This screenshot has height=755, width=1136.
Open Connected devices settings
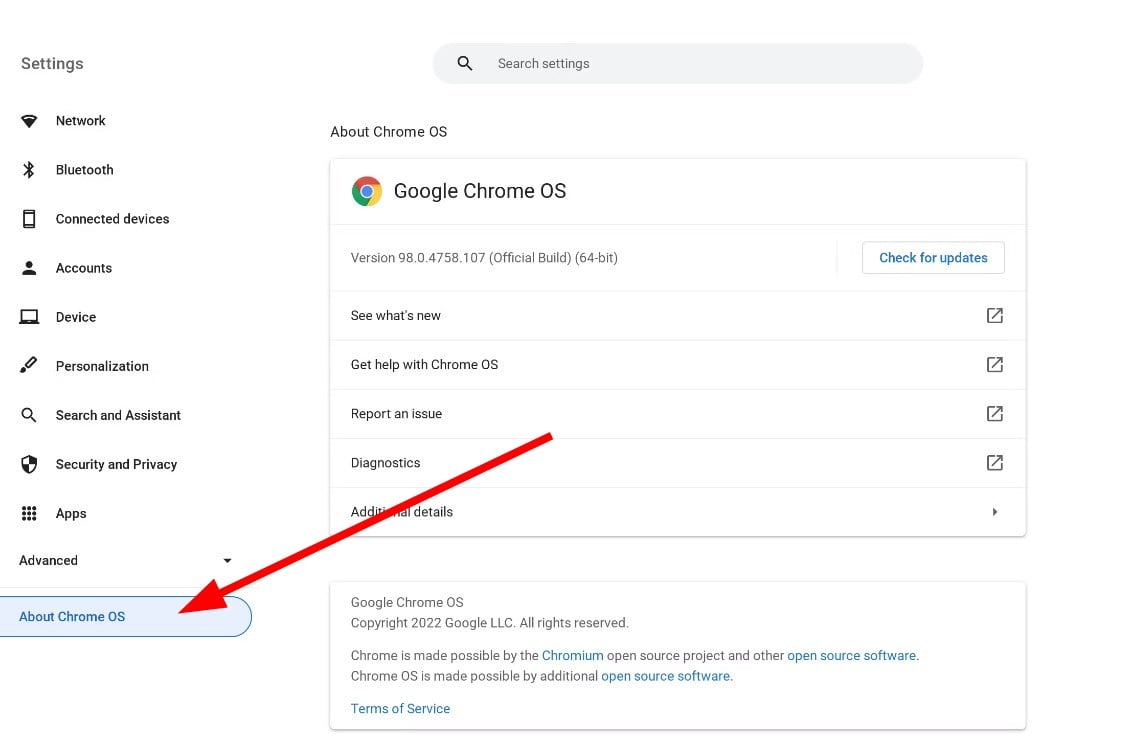[112, 219]
